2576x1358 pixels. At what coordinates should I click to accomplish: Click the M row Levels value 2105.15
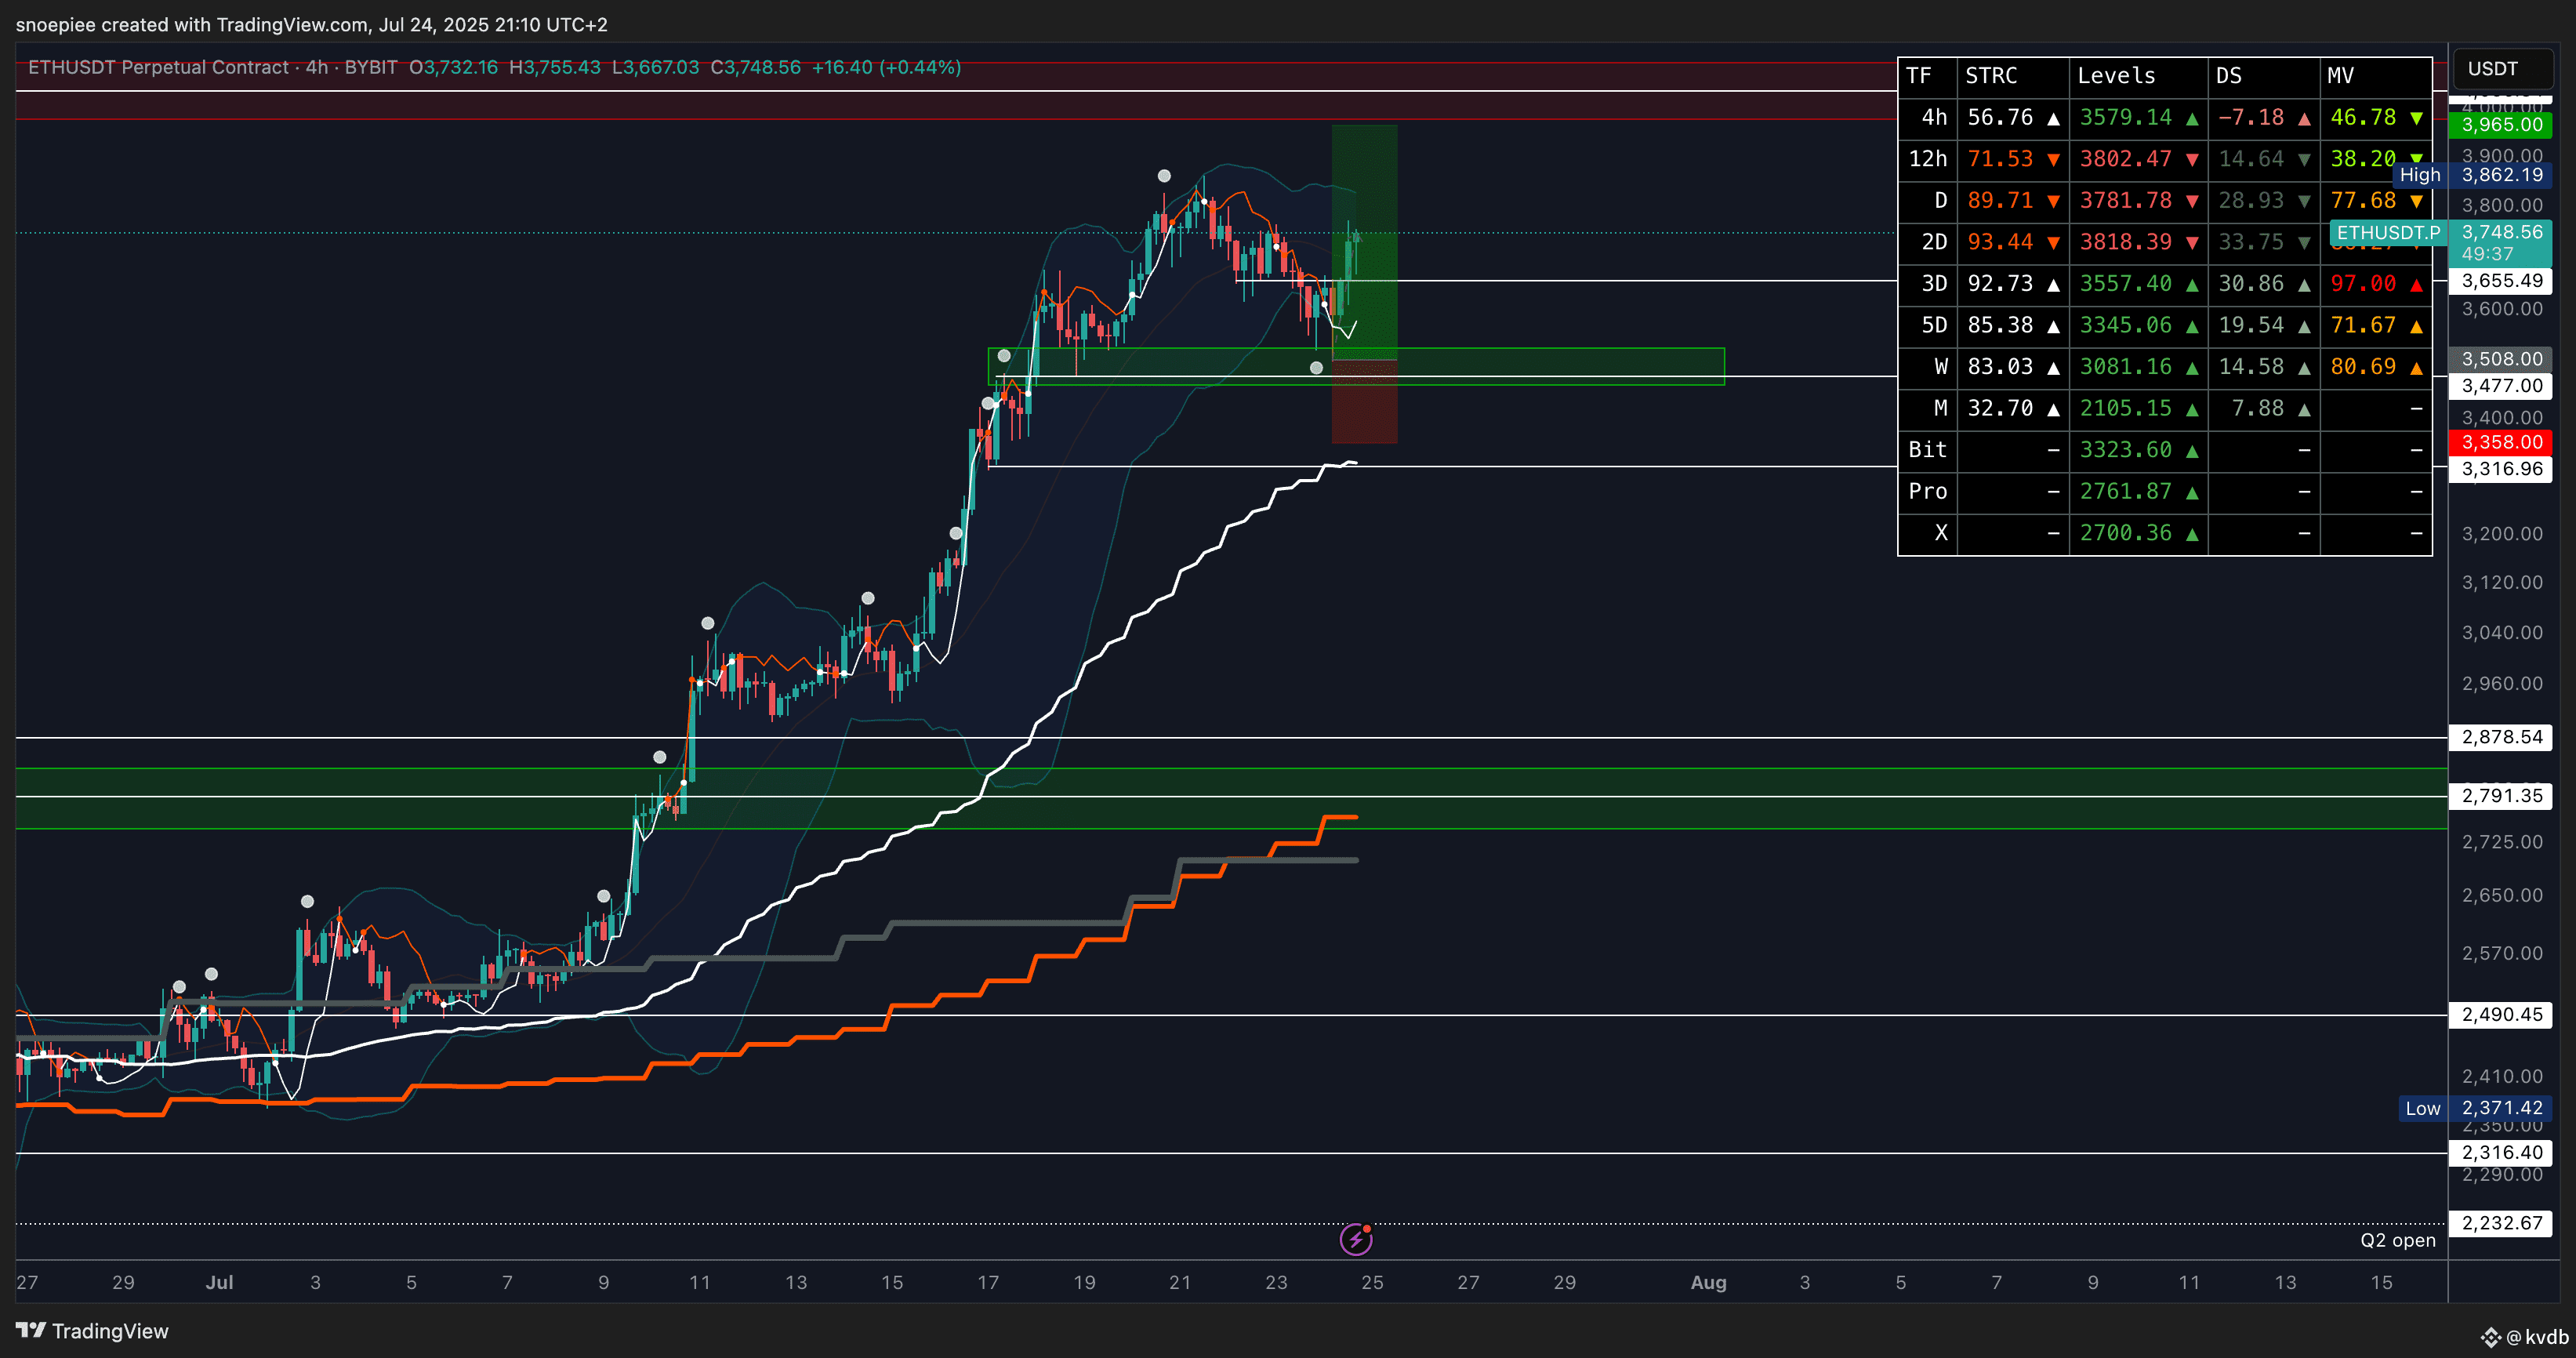pyautogui.click(x=2126, y=408)
